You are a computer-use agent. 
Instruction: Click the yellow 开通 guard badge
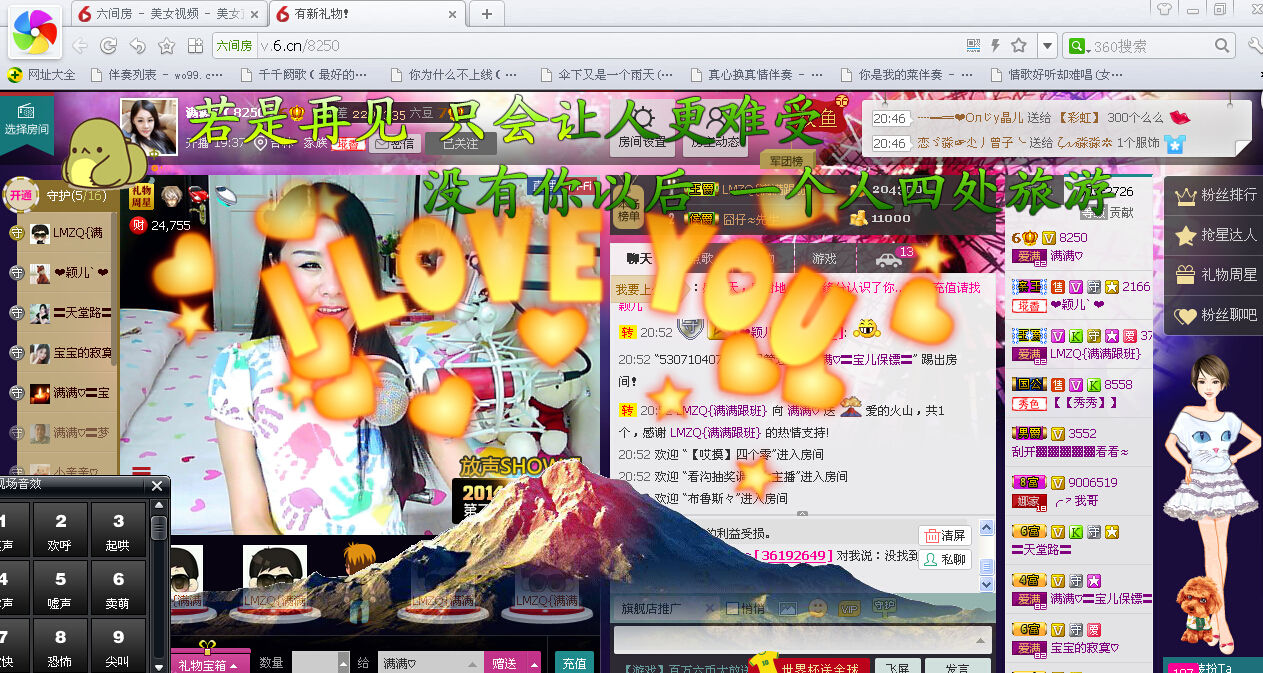(21, 195)
